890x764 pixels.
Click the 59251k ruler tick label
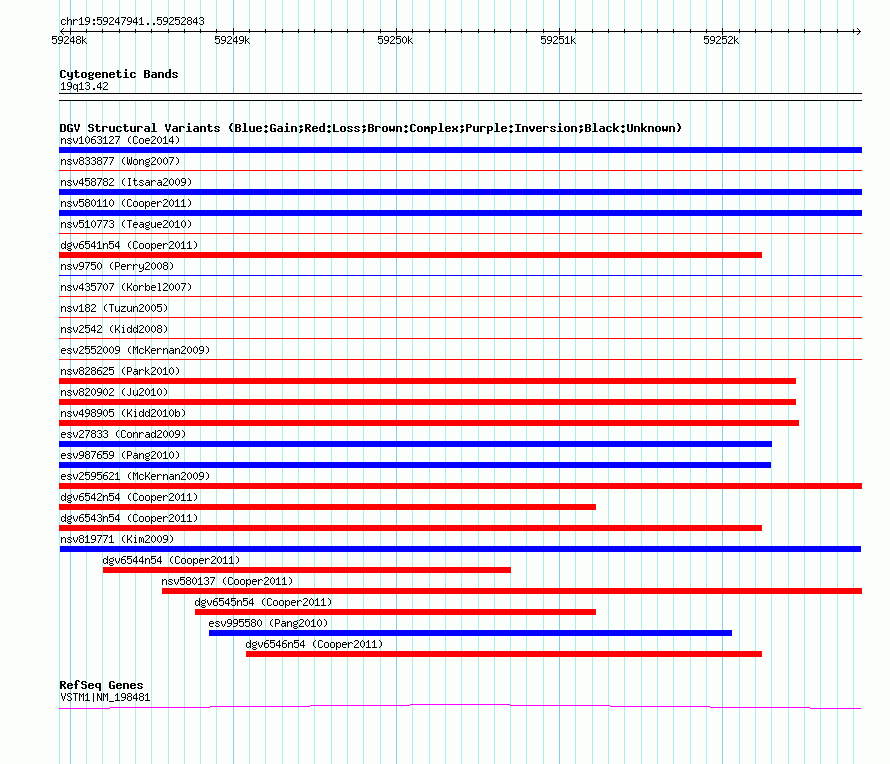558,40
